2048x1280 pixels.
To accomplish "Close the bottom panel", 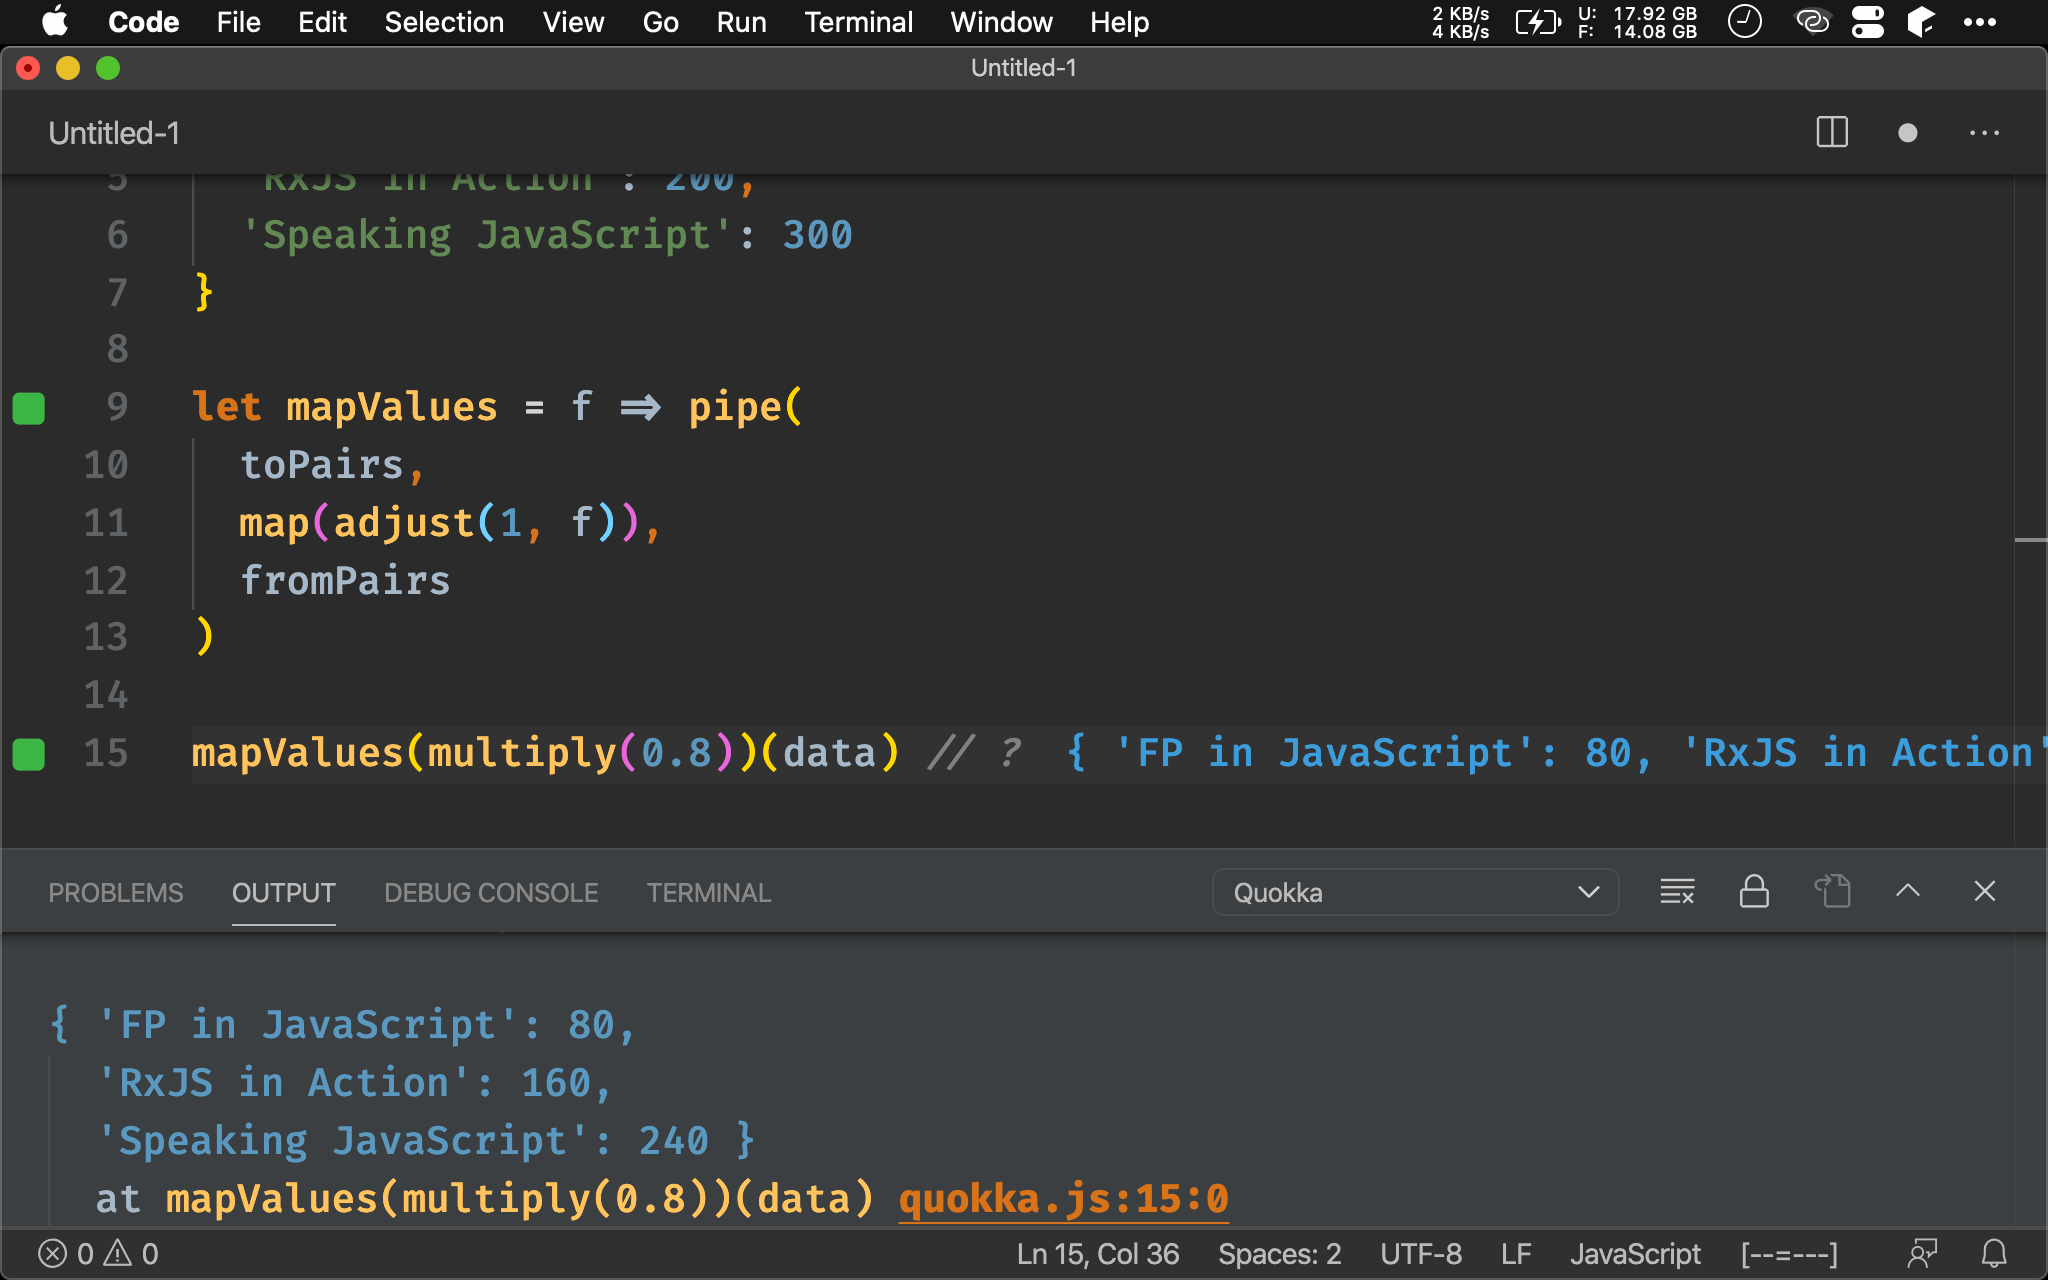I will pyautogui.click(x=1985, y=891).
